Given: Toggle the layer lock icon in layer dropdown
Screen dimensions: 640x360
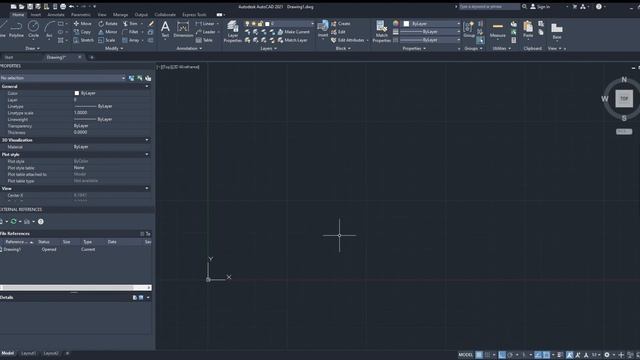Looking at the screenshot, I should pyautogui.click(x=260, y=24).
